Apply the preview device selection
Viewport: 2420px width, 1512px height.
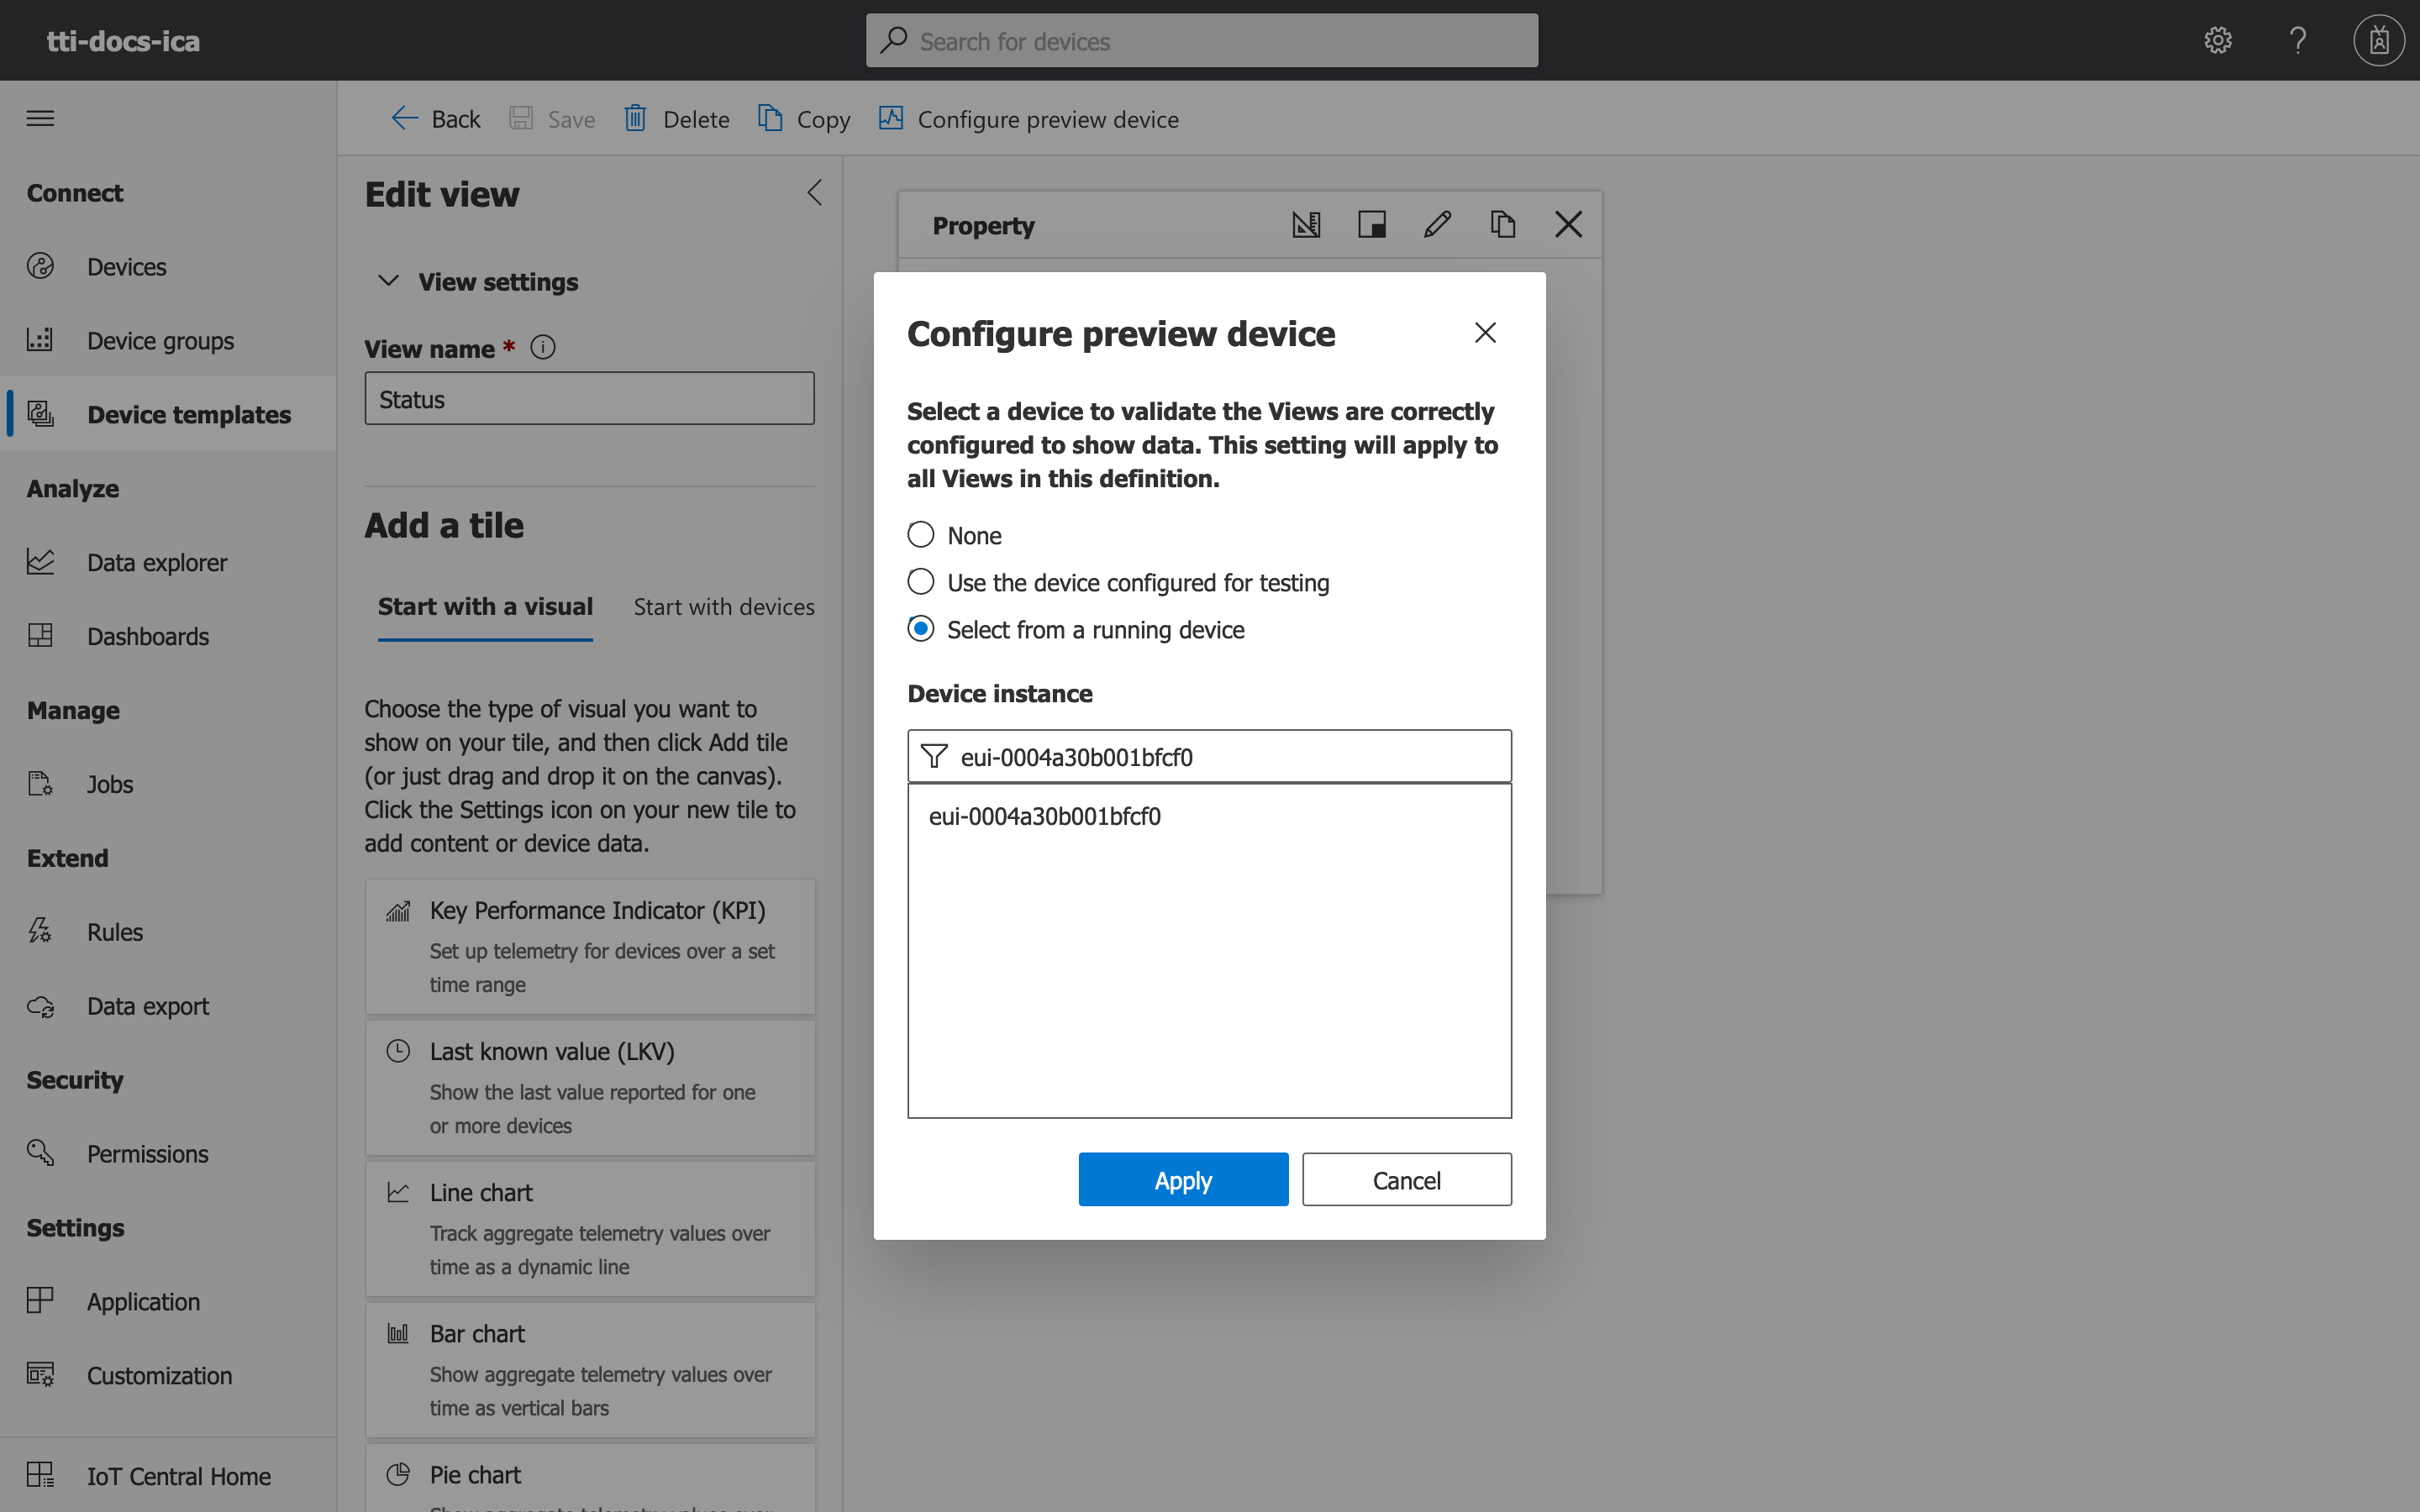(1182, 1179)
